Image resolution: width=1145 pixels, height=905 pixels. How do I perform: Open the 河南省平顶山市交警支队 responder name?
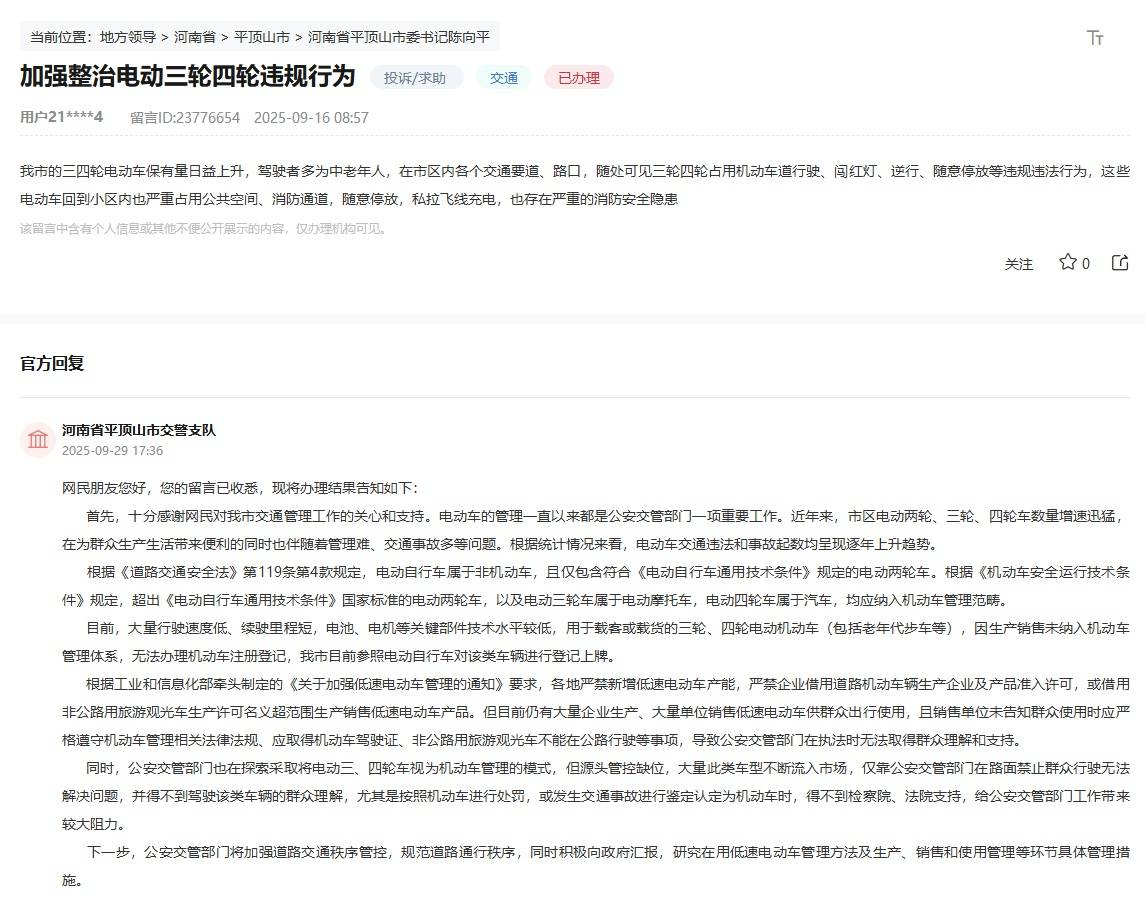[138, 430]
